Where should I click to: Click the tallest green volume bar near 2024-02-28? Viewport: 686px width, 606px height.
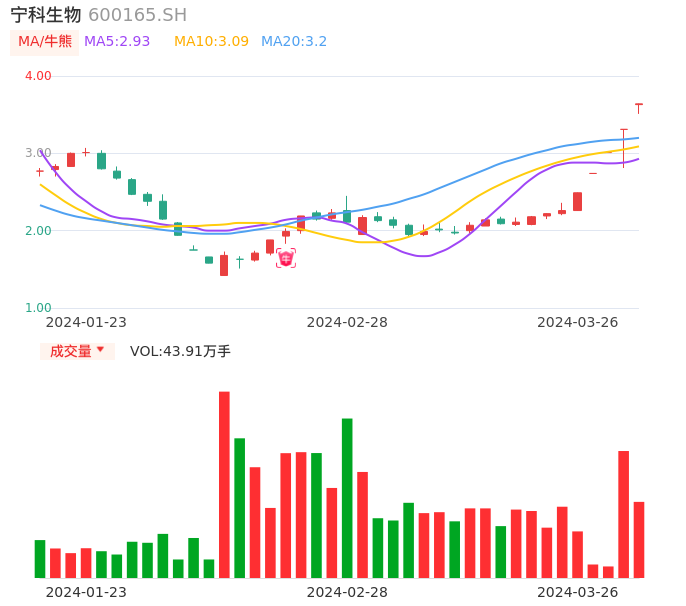(347, 498)
